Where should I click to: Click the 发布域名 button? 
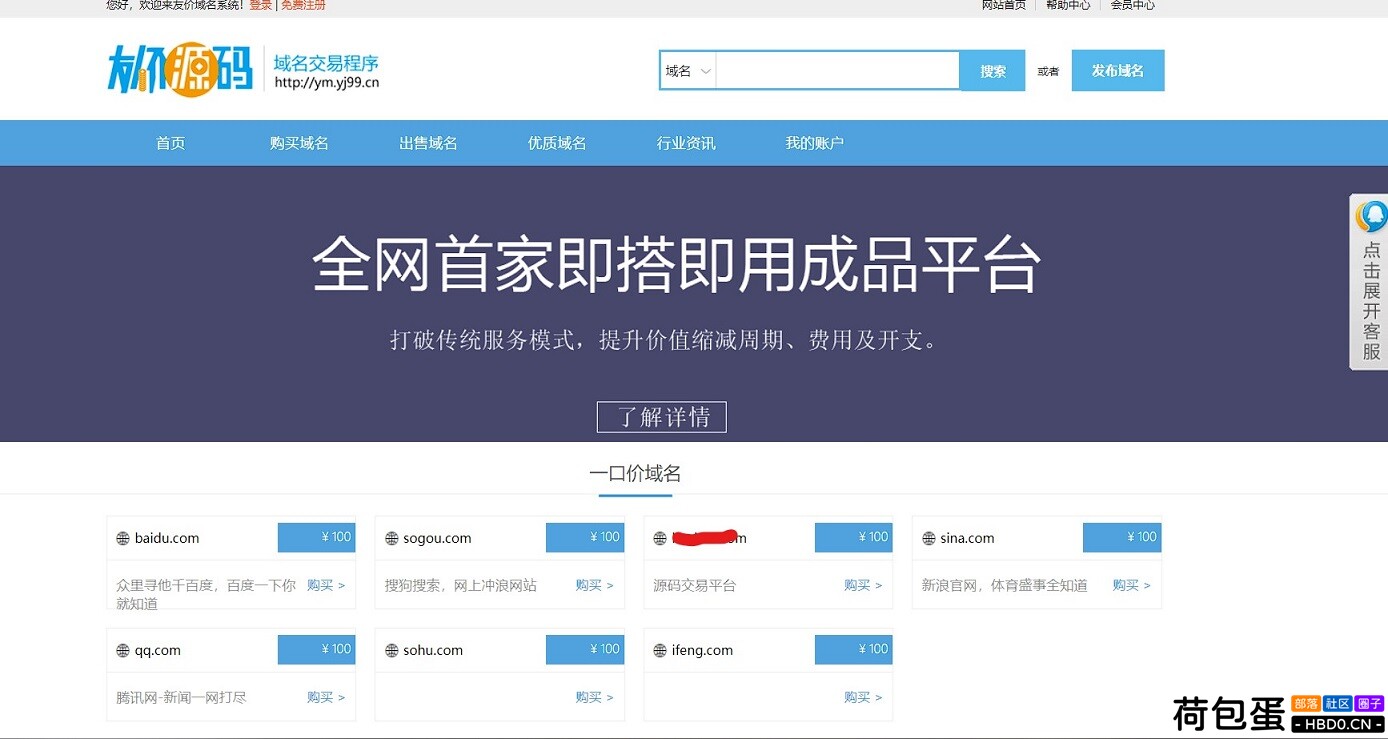1118,71
